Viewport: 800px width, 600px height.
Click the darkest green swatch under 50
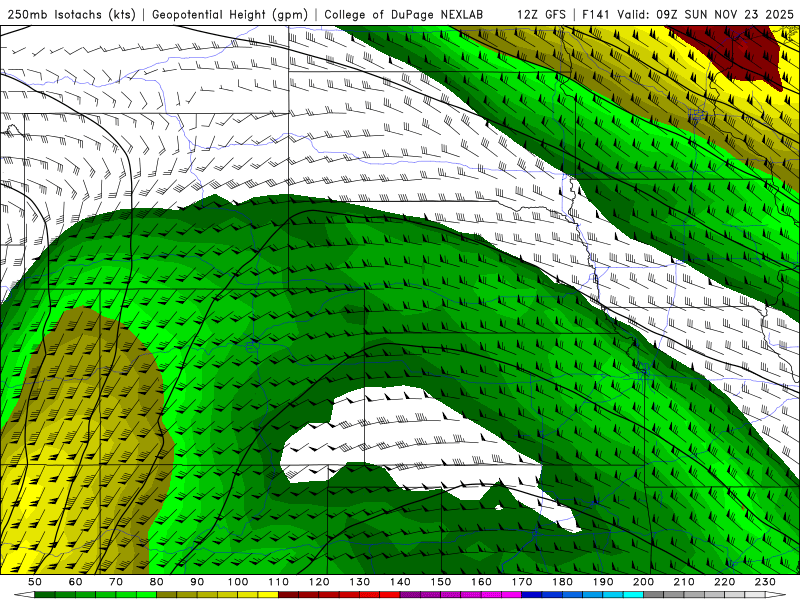pyautogui.click(x=44, y=595)
